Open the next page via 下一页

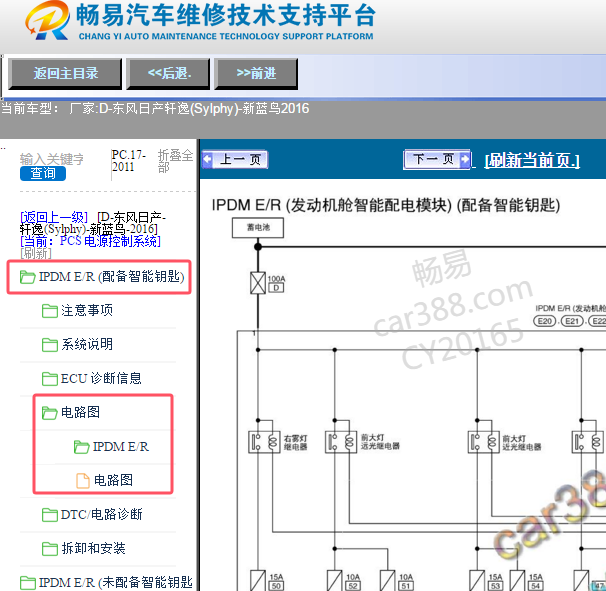[437, 159]
